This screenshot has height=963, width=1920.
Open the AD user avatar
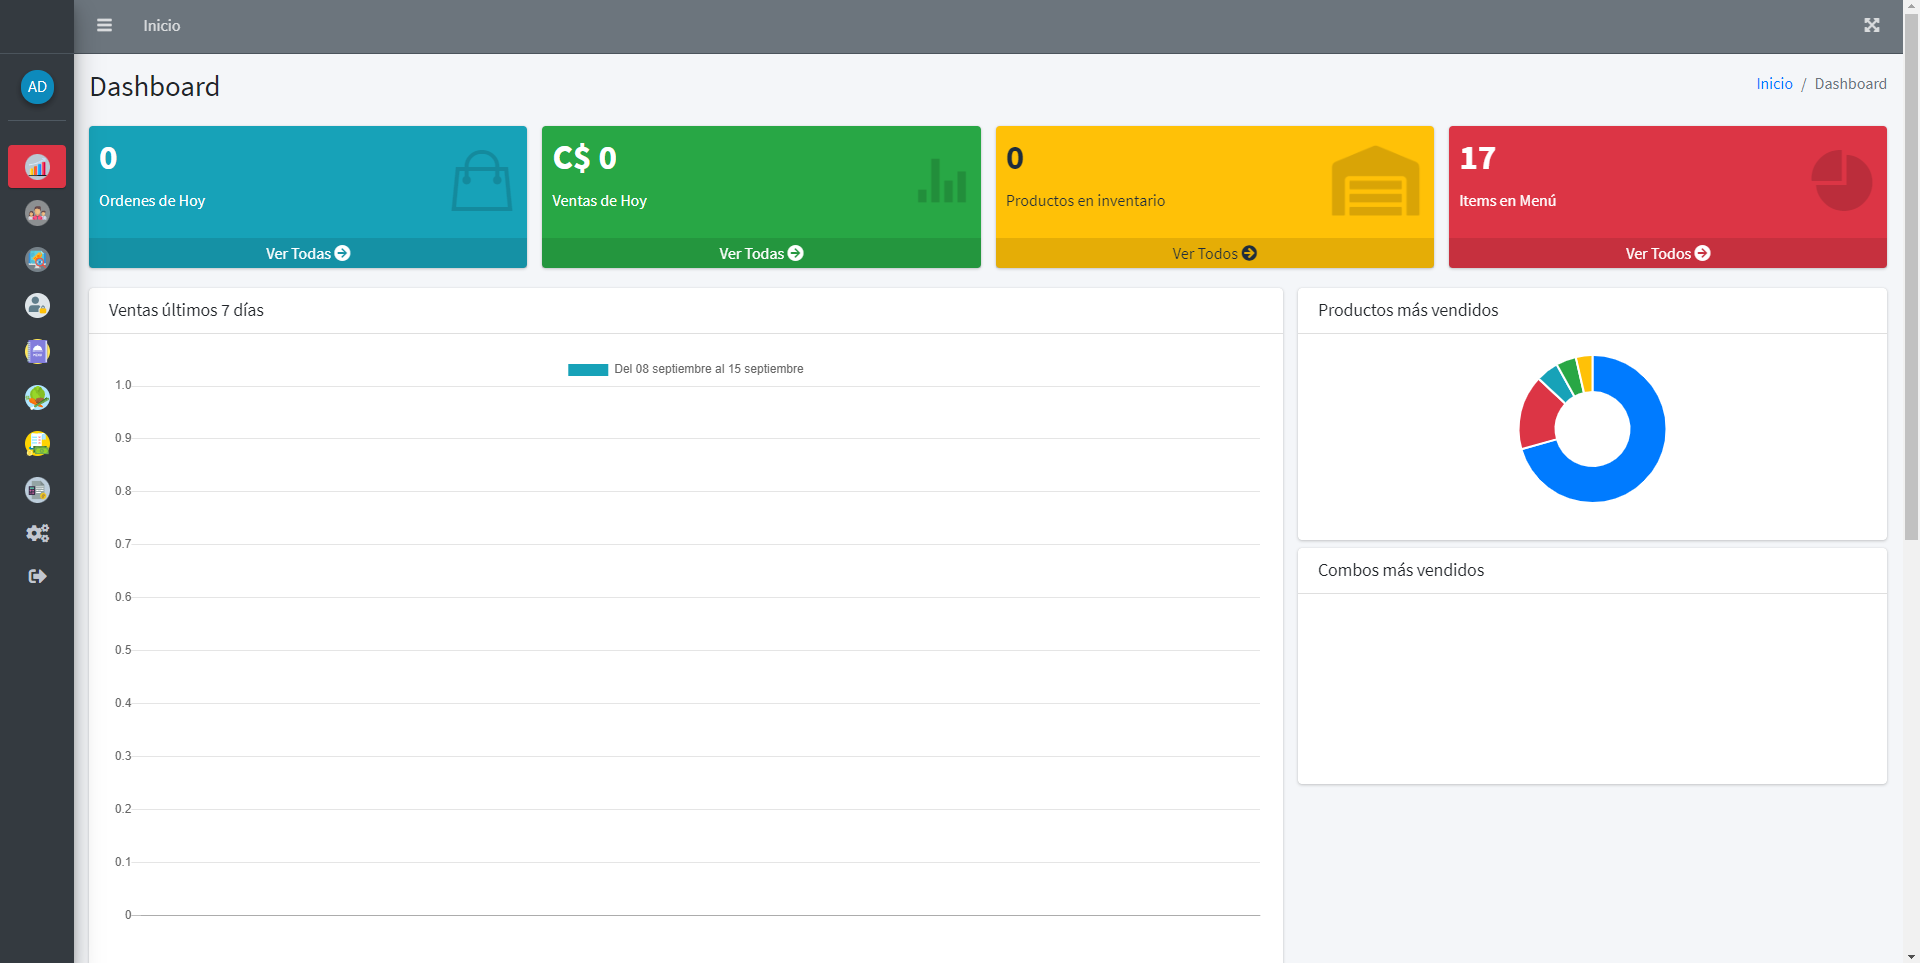[37, 87]
